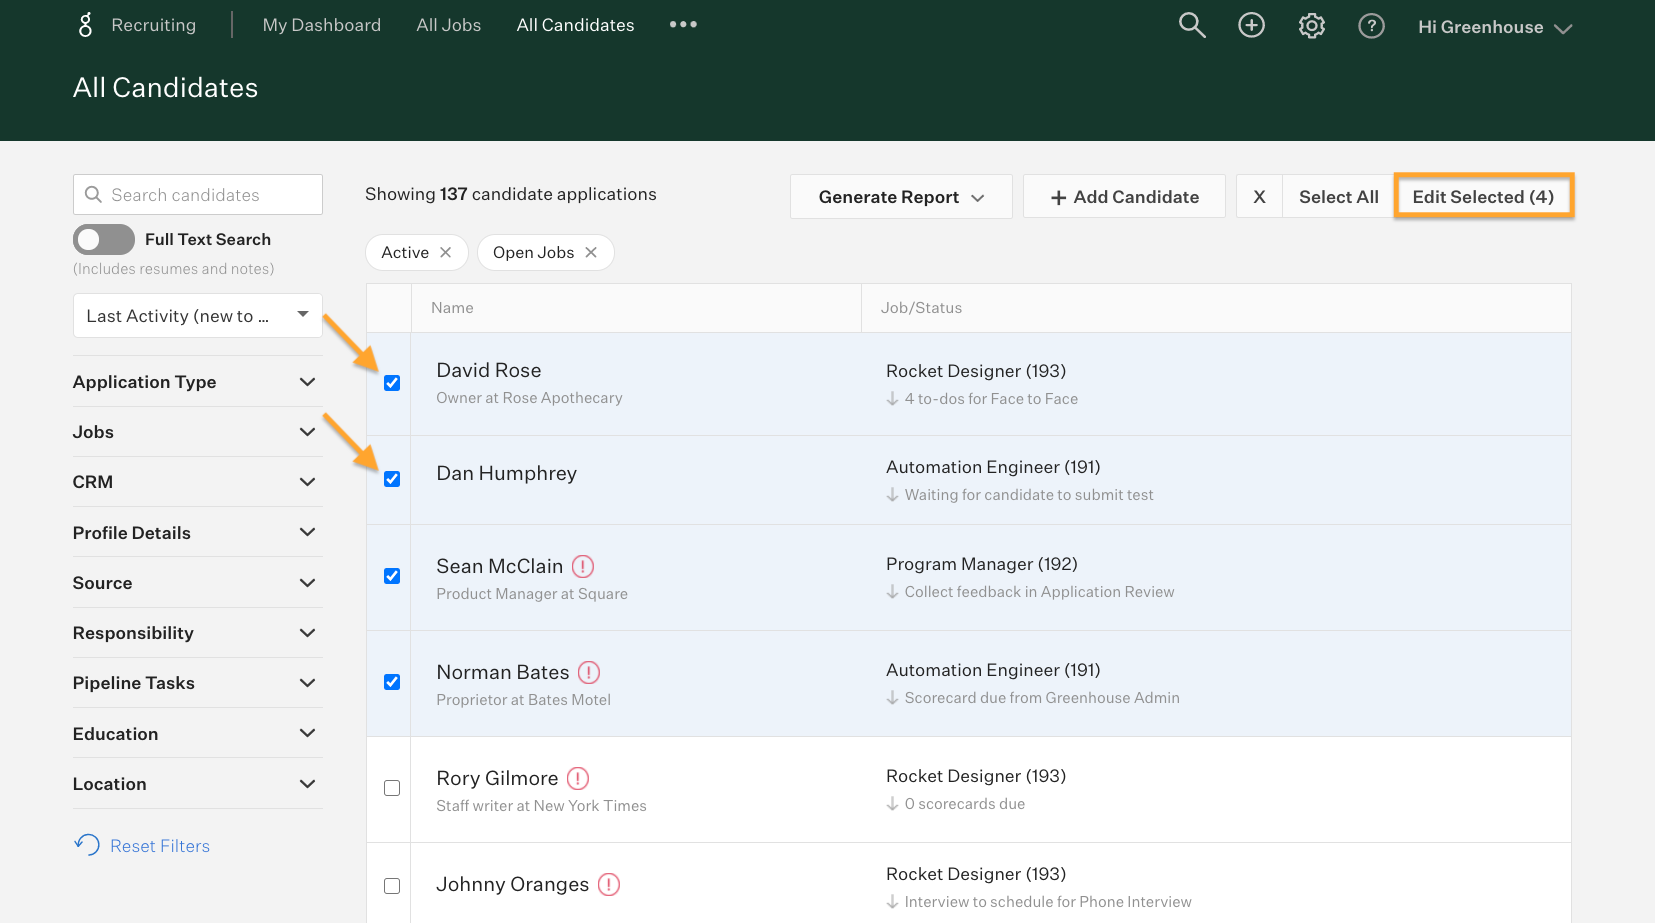Open the three-dot more navigation menu
The image size is (1655, 923).
[x=683, y=24]
